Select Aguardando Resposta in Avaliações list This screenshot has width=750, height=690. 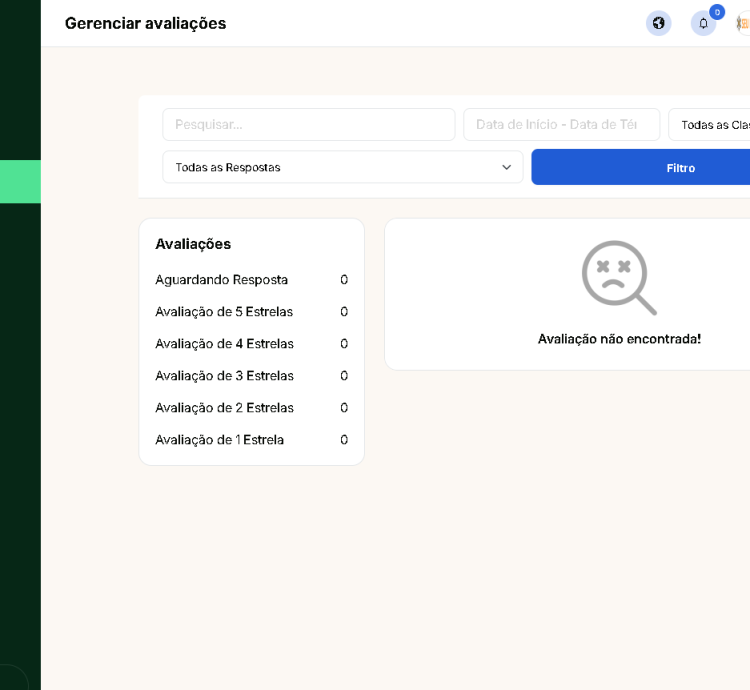point(221,280)
